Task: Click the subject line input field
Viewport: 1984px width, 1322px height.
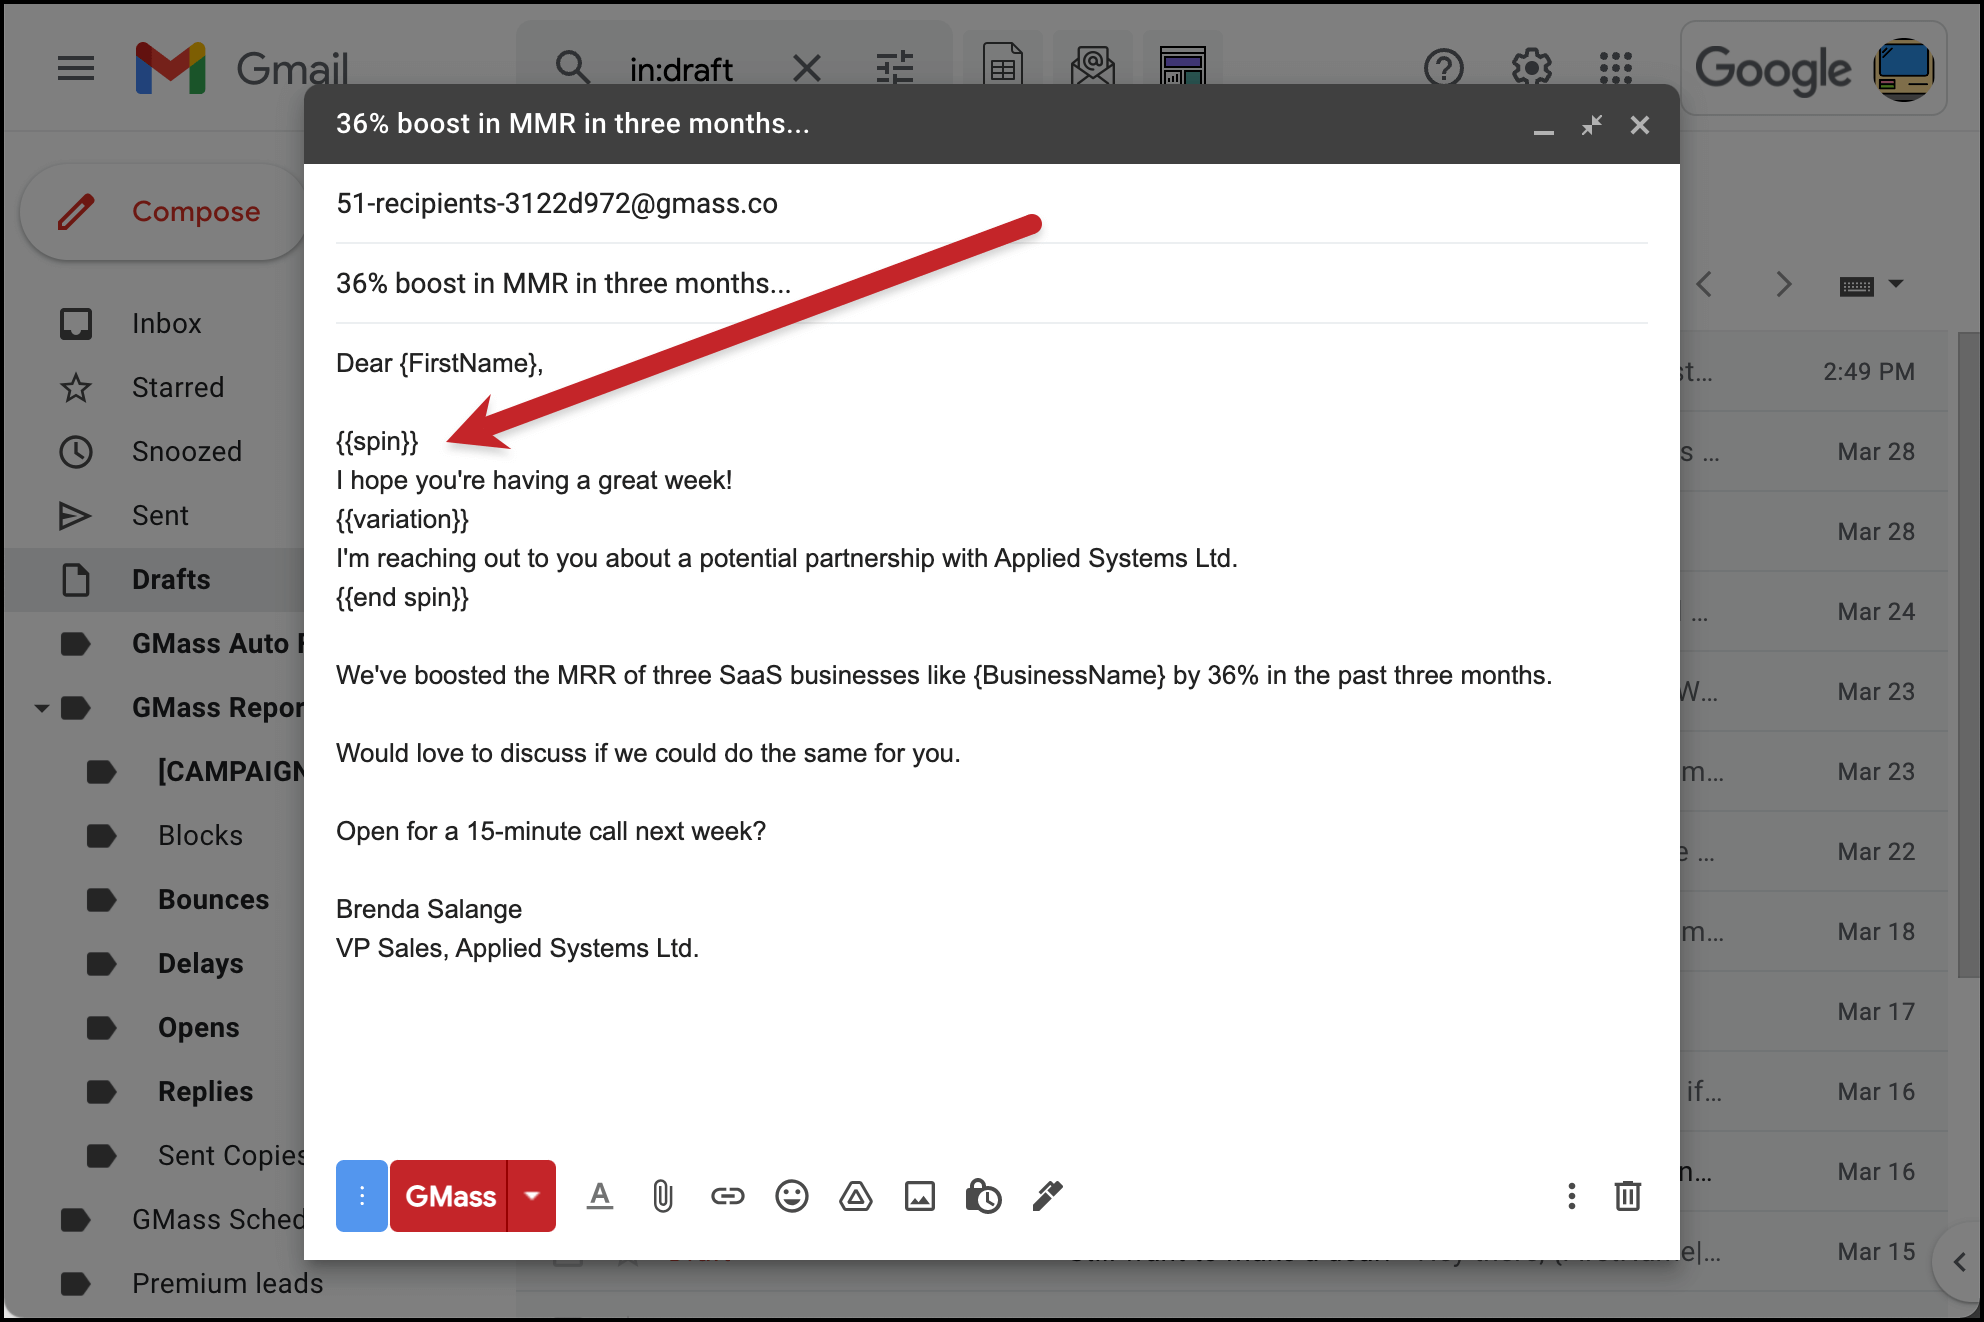Action: tap(990, 282)
